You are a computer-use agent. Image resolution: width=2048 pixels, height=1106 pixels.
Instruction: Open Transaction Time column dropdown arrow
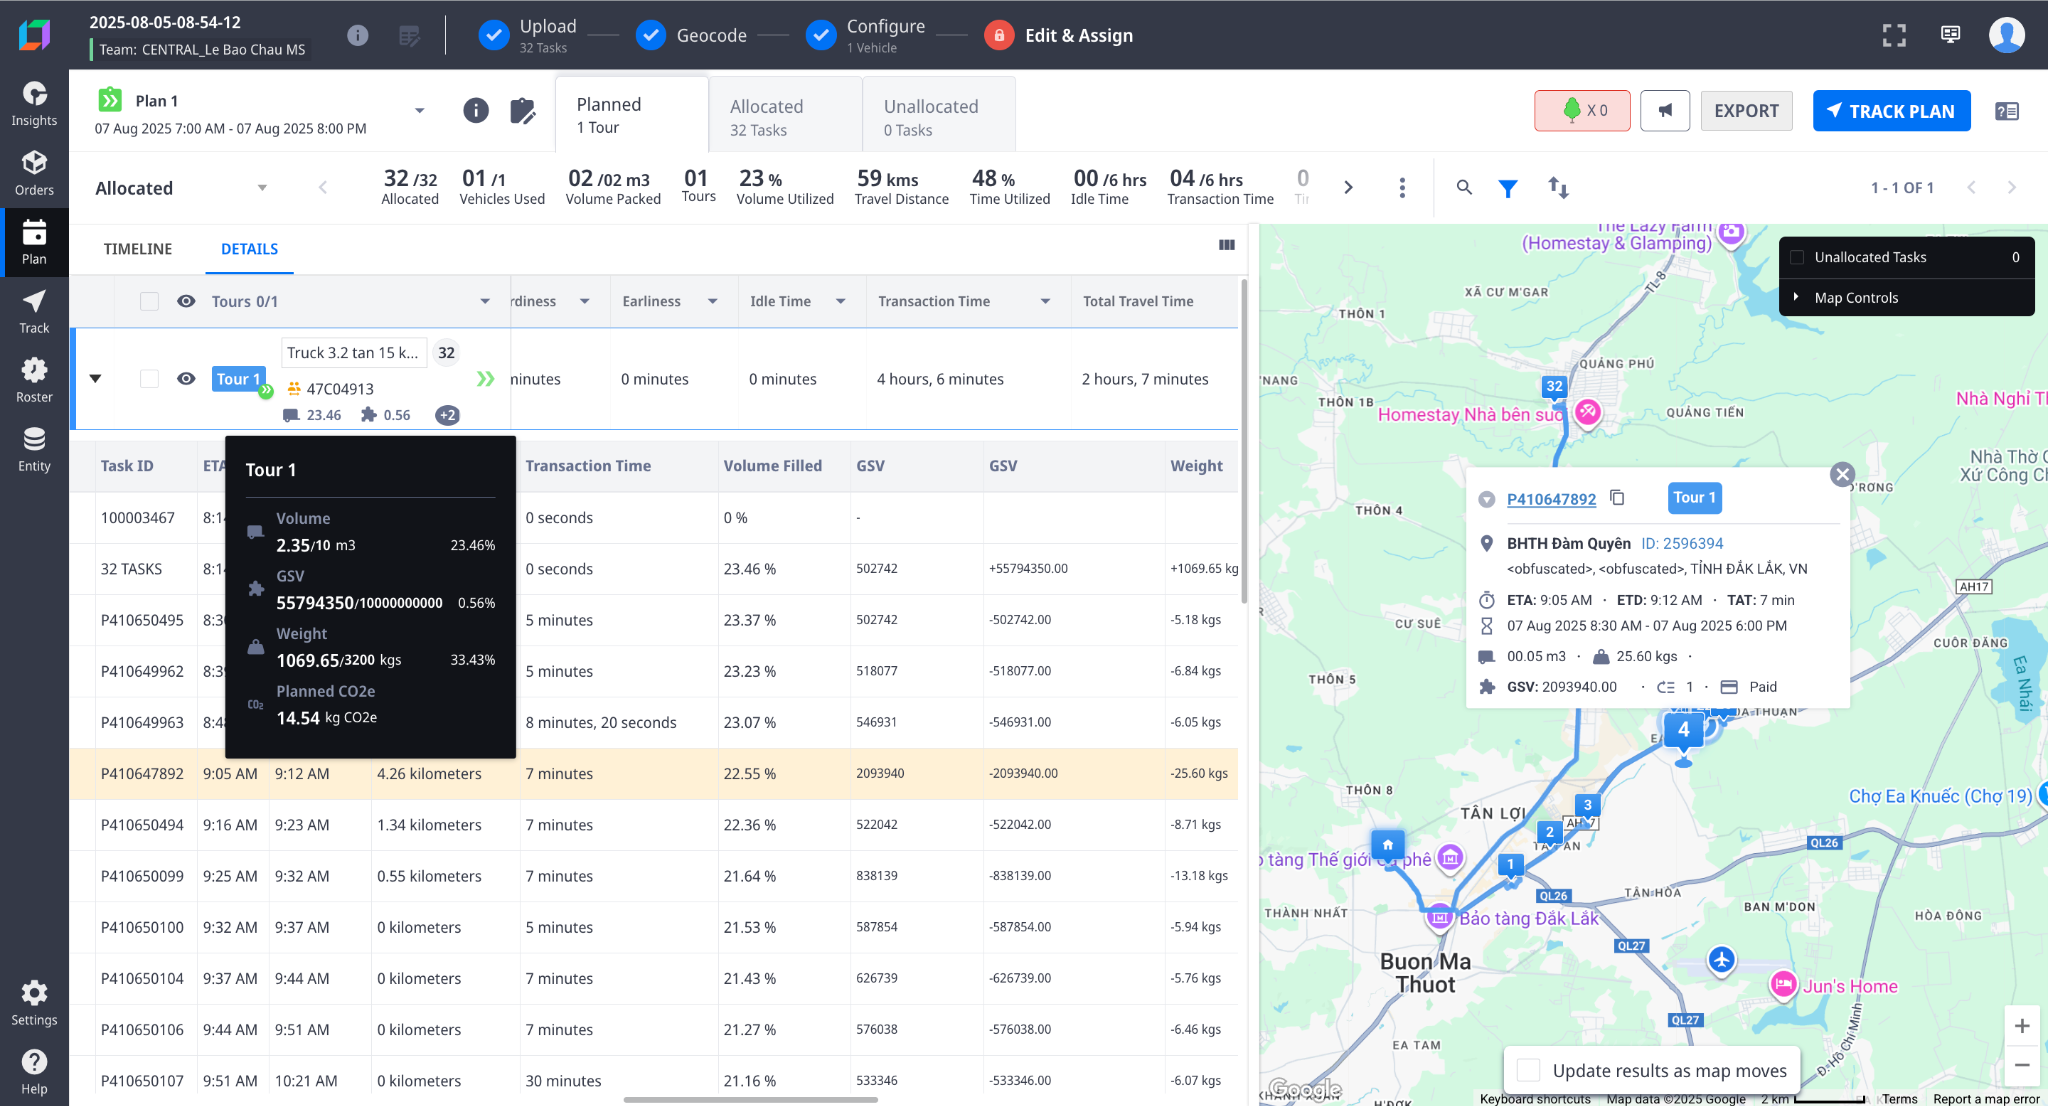coord(1046,301)
